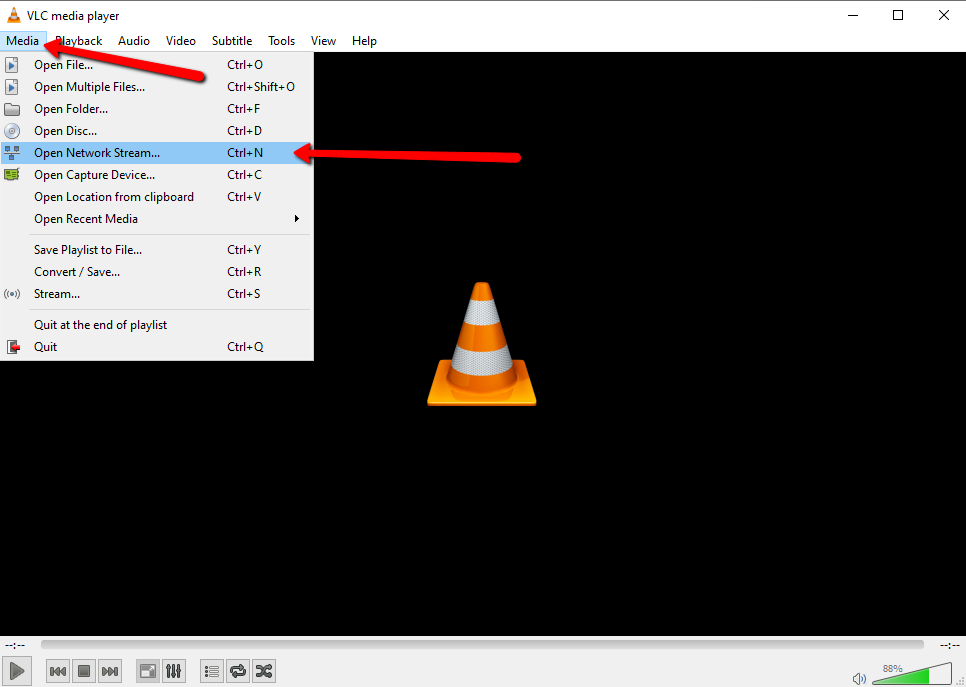Screen dimensions: 966x687
Task: Click the remaining time label at right
Action: click(x=949, y=645)
